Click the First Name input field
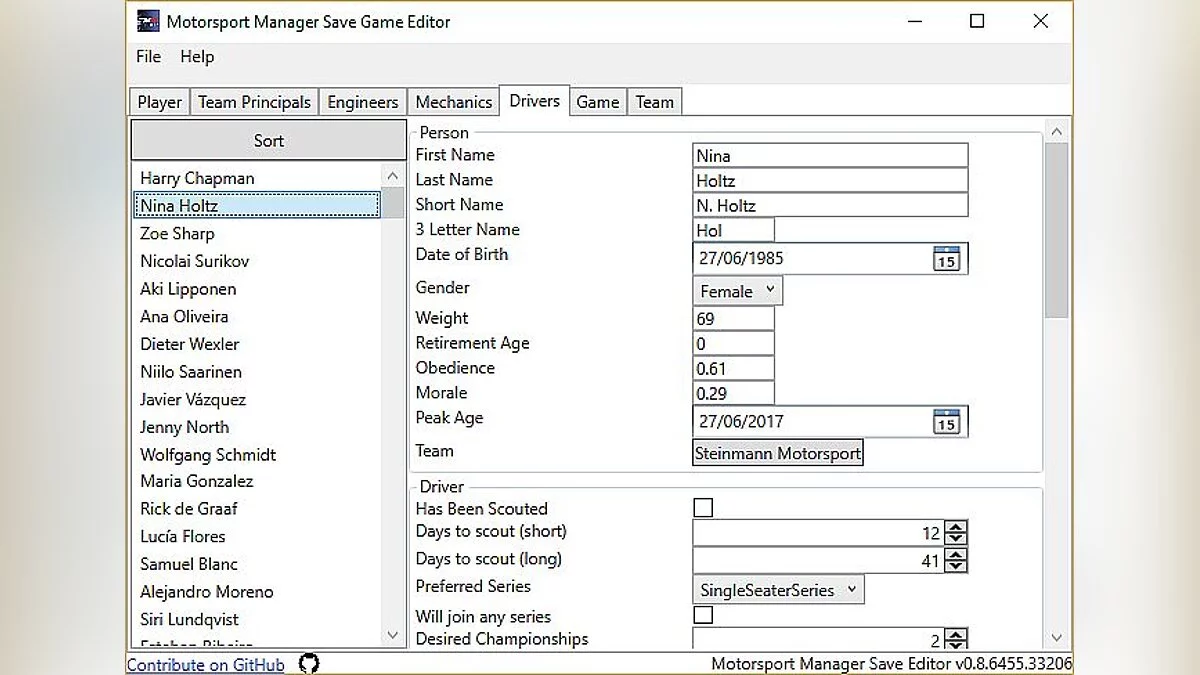1200x675 pixels. [830, 156]
